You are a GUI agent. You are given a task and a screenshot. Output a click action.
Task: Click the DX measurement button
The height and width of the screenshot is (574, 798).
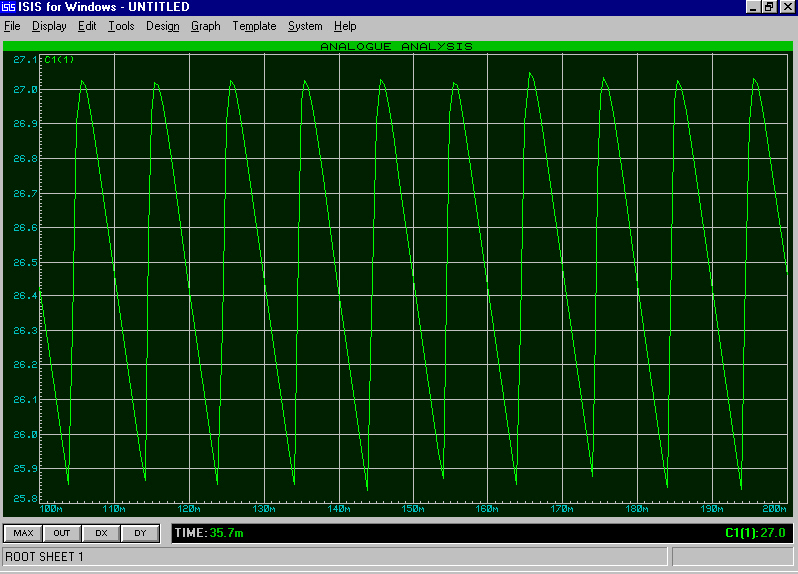click(x=101, y=533)
